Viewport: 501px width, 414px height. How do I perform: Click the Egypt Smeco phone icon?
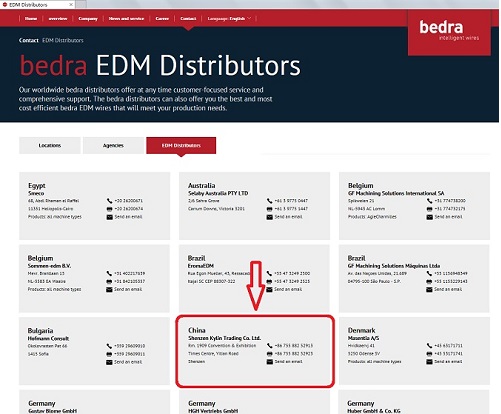109,201
